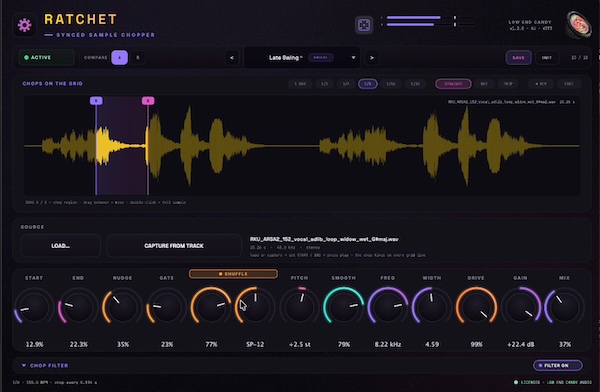The width and height of the screenshot is (600, 392).
Task: Click the shuffle amount knob at 77%
Action: click(211, 307)
